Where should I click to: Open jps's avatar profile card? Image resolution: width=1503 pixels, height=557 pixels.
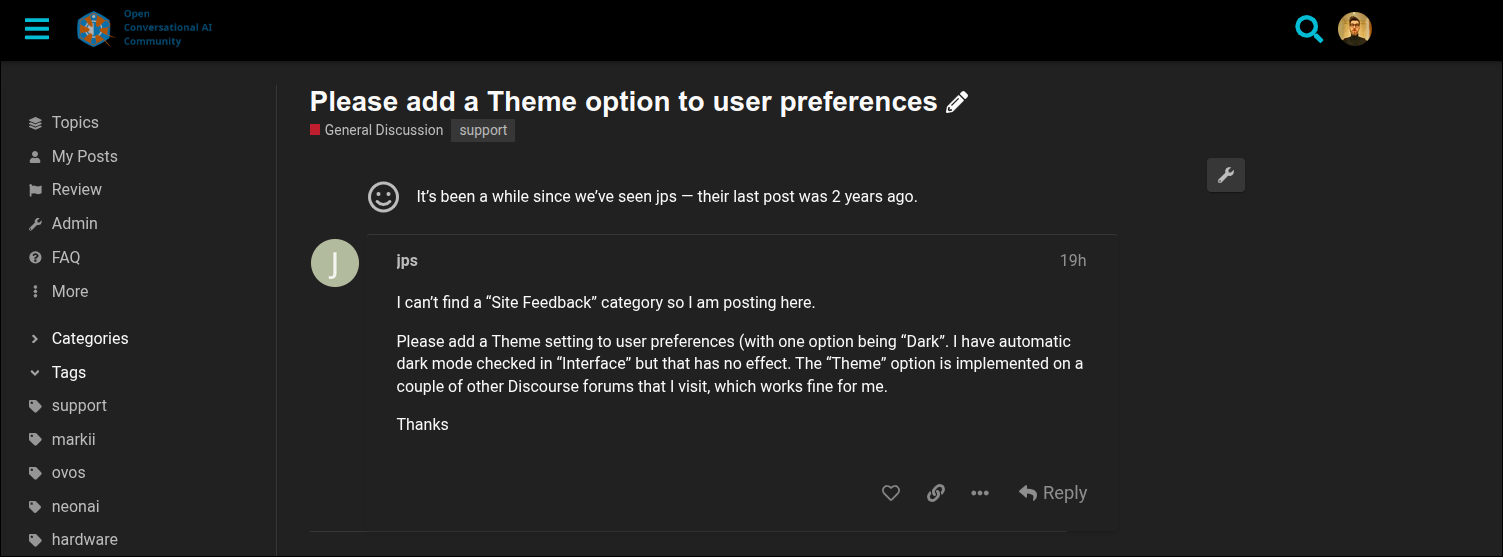(335, 263)
